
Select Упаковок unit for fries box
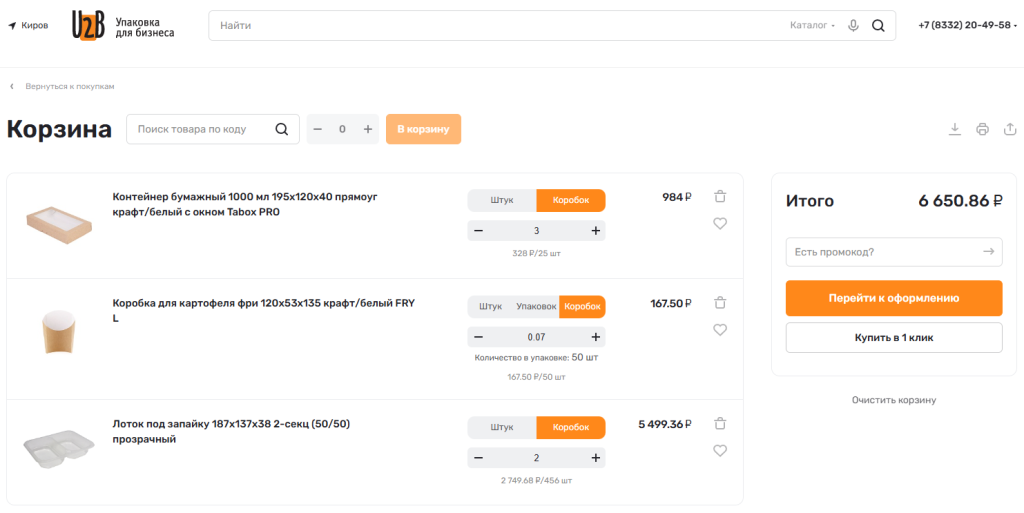[535, 306]
